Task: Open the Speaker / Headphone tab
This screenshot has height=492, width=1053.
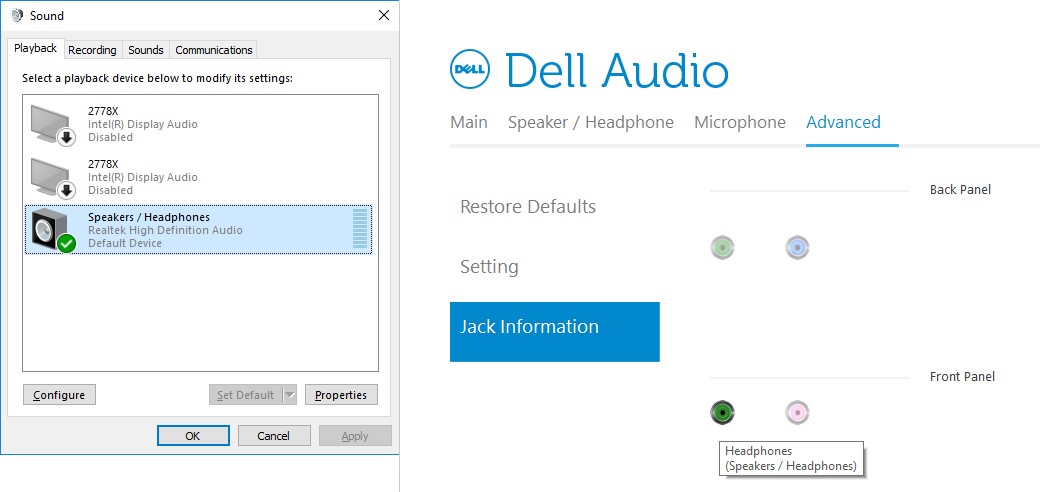Action: [591, 122]
